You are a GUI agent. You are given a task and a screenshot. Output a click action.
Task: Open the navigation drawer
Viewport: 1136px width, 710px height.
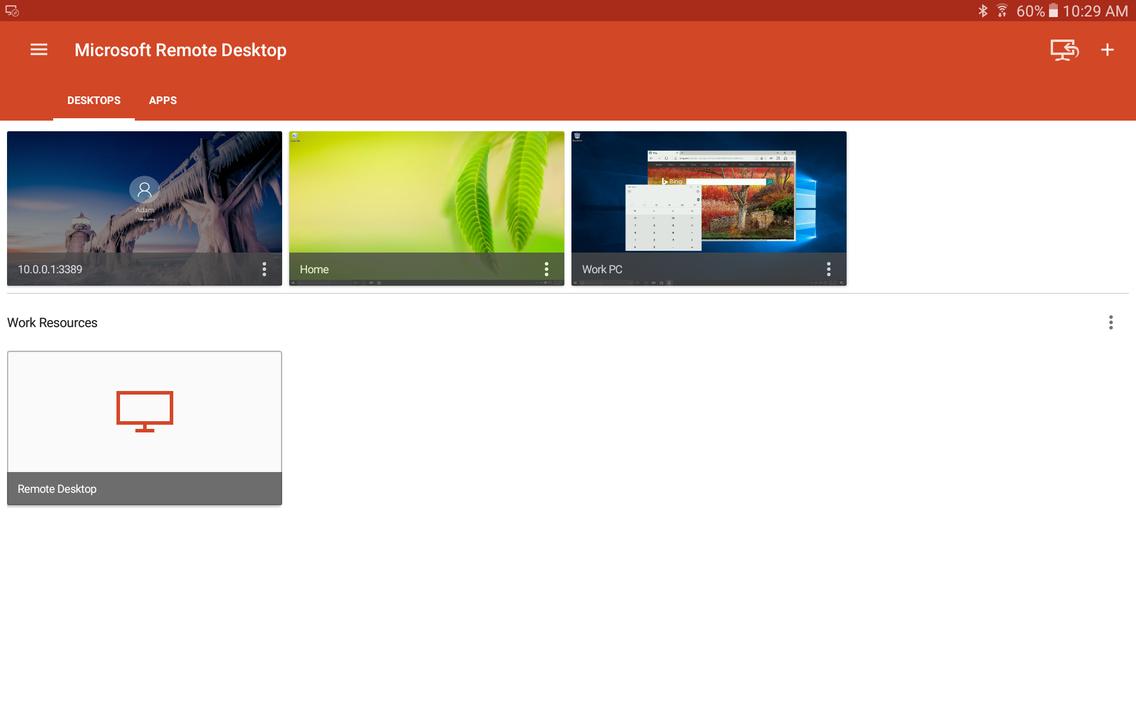coord(38,49)
